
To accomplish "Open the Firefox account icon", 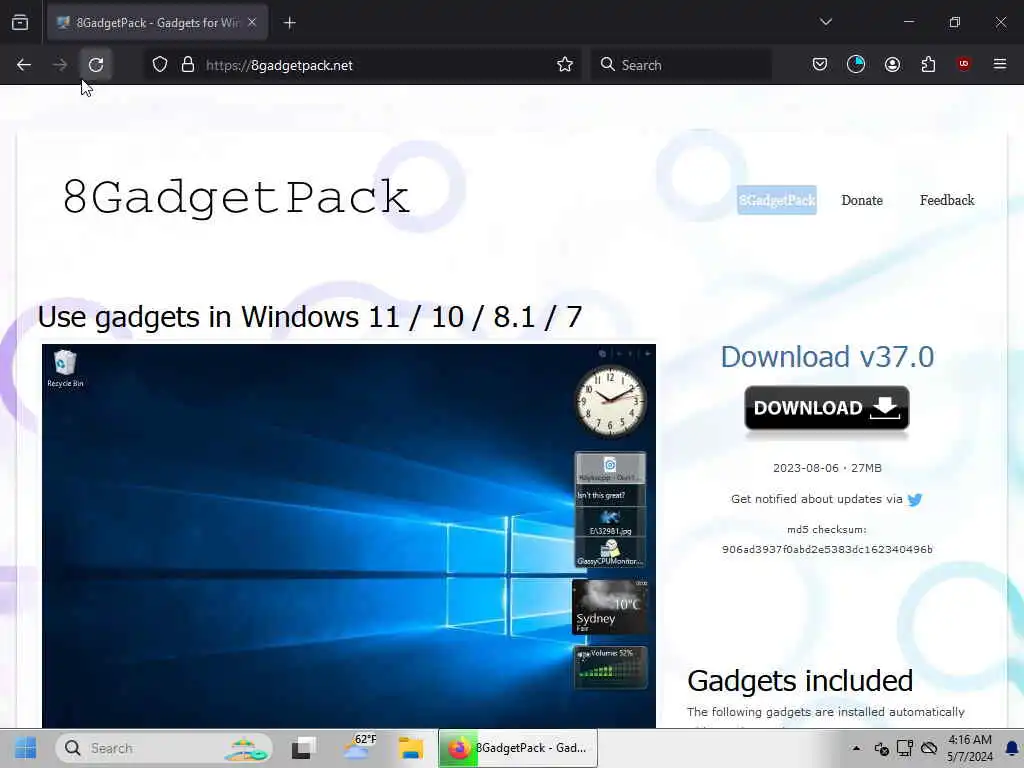I will [892, 64].
